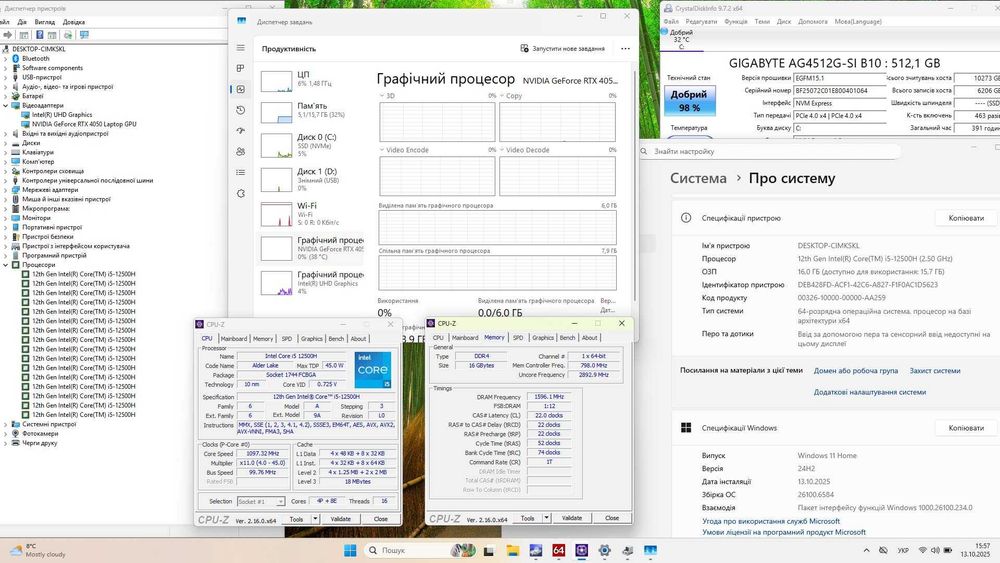Open Захист системи link
This screenshot has height=563, width=1000.
934,371
